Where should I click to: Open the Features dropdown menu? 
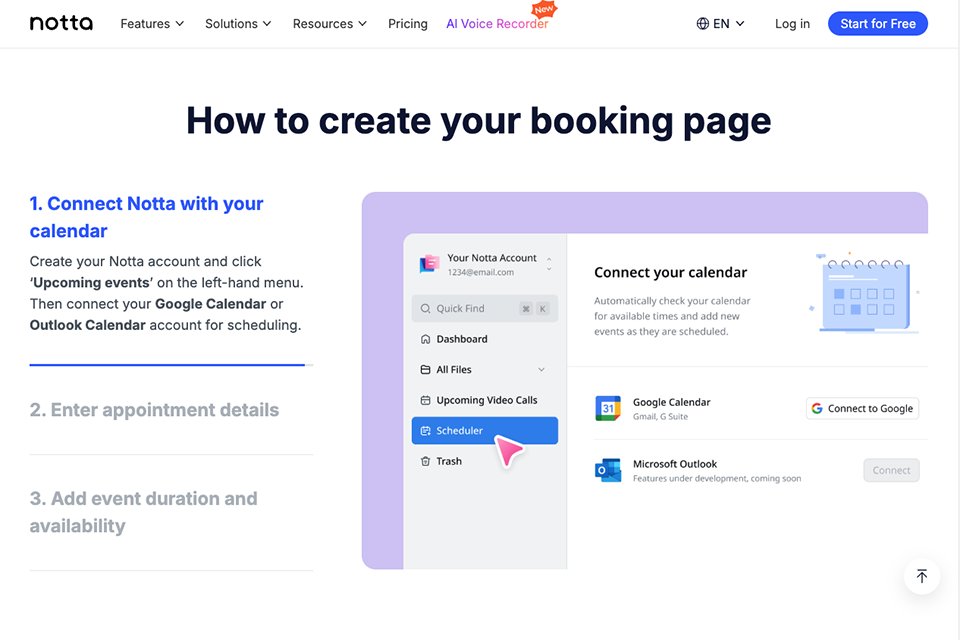coord(152,24)
